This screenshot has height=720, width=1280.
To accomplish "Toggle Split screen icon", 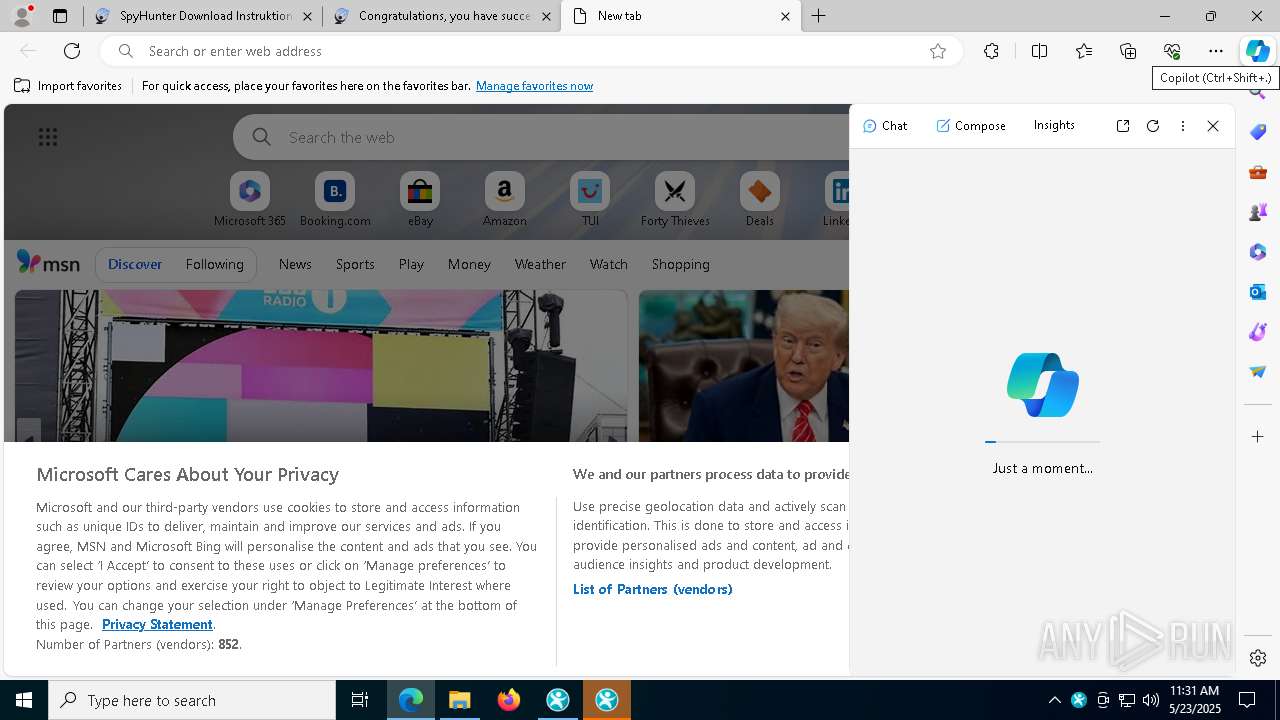I will pyautogui.click(x=1039, y=51).
